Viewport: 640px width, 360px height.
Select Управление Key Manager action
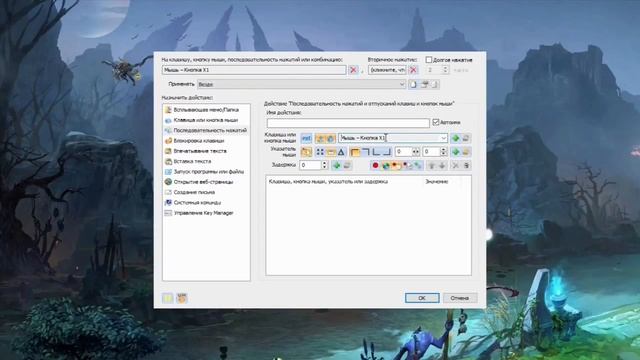point(206,213)
